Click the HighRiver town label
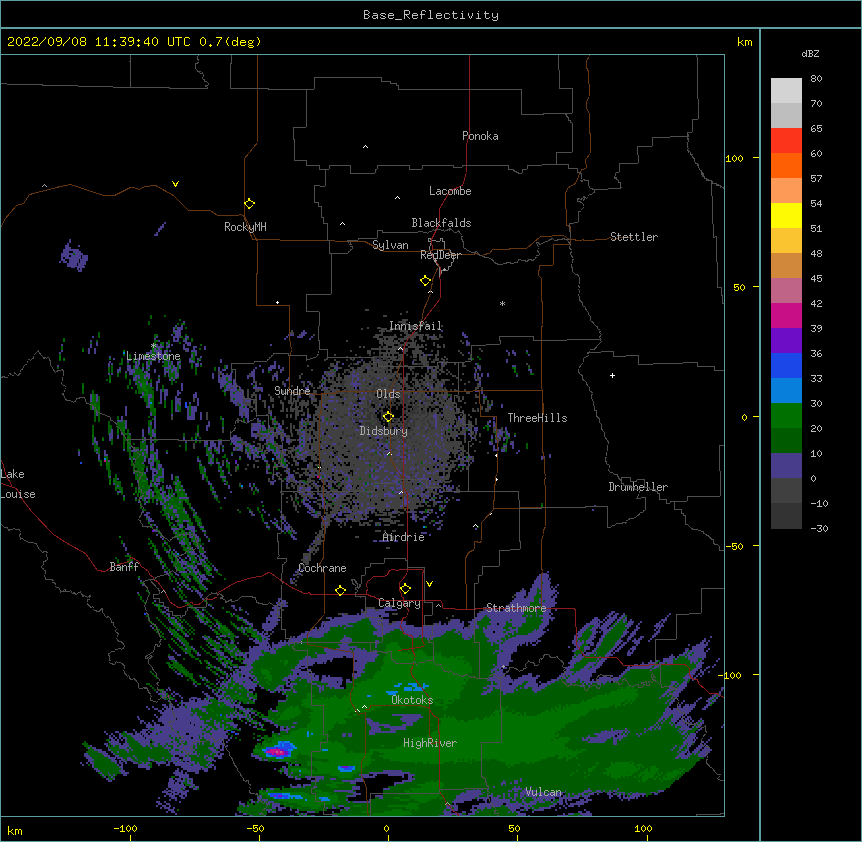 point(430,743)
